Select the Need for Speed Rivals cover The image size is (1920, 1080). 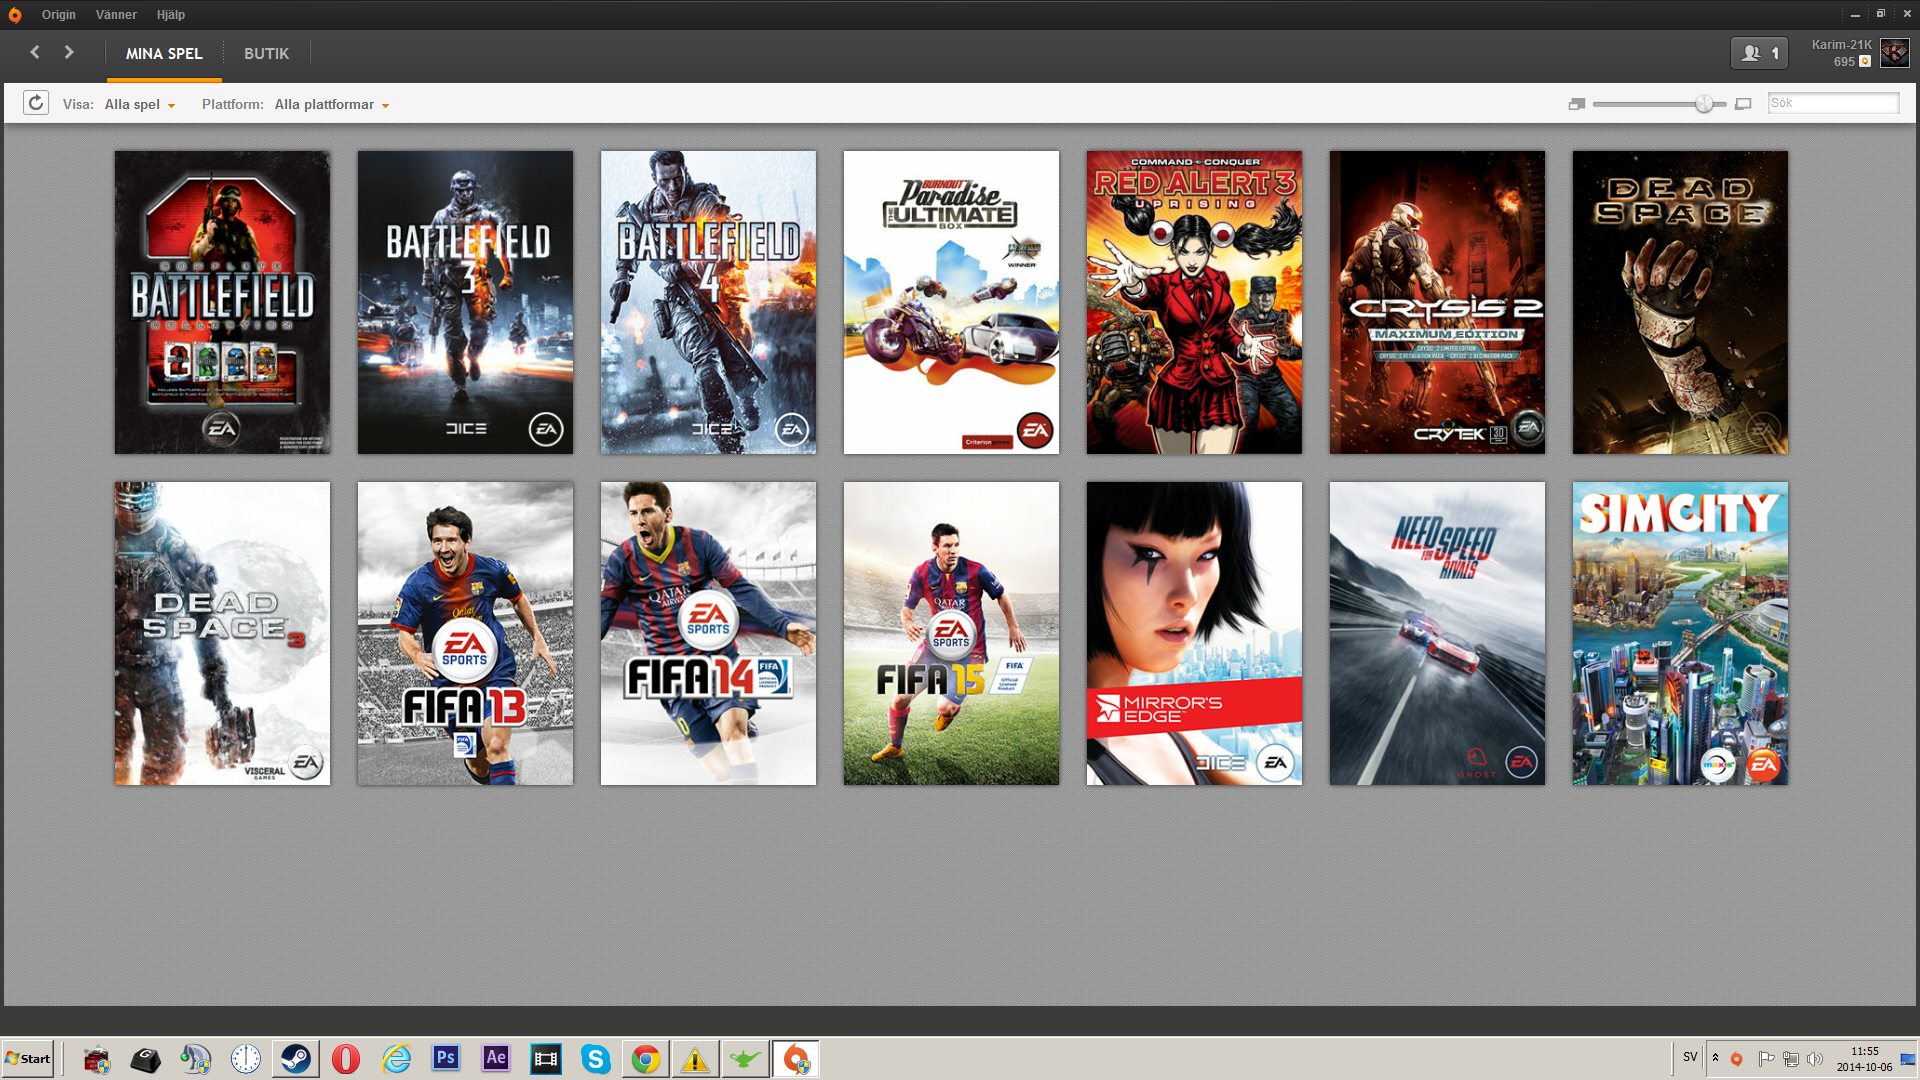pos(1437,633)
